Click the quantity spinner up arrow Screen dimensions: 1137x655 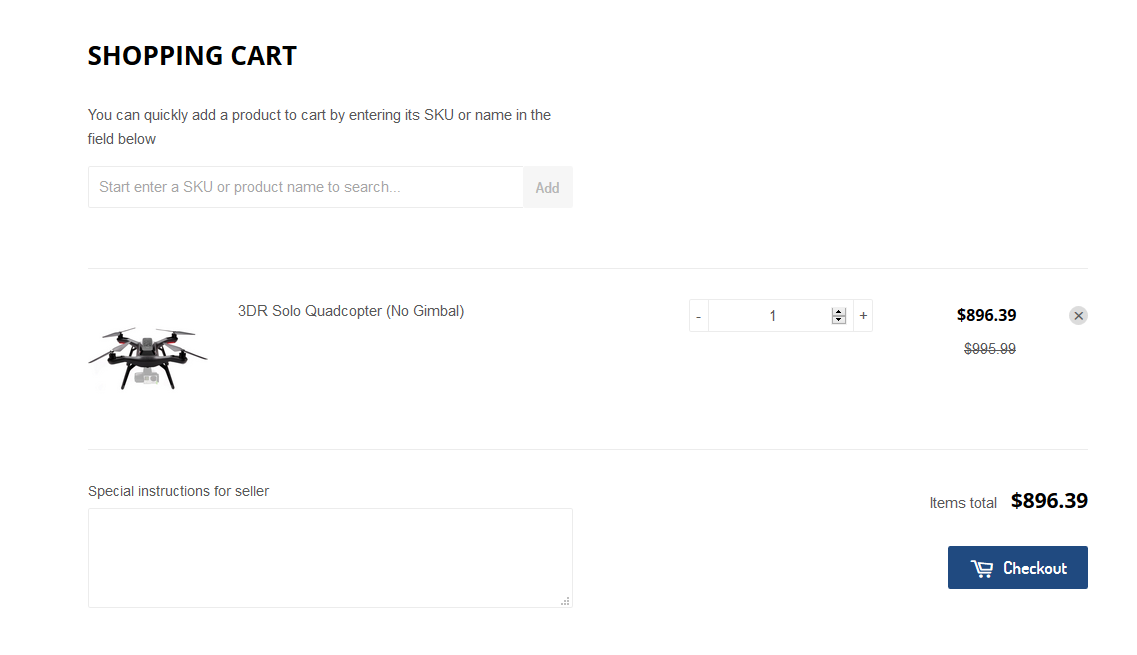click(x=839, y=312)
